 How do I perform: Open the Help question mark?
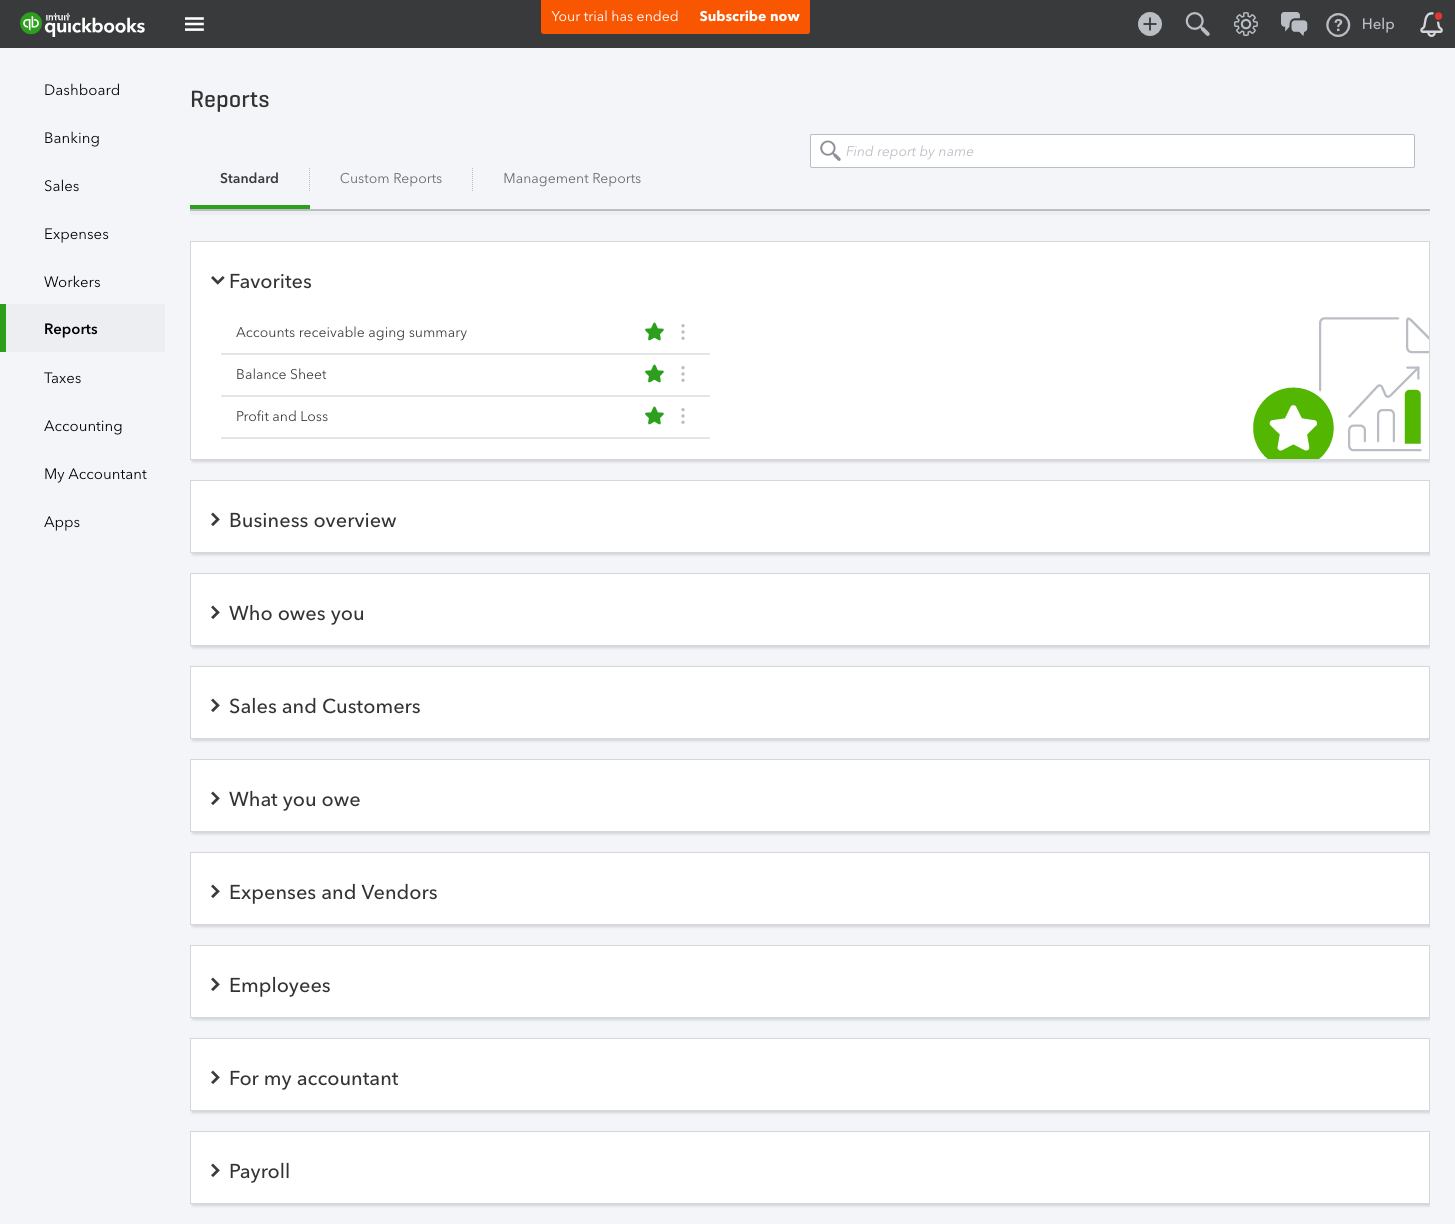coord(1338,25)
